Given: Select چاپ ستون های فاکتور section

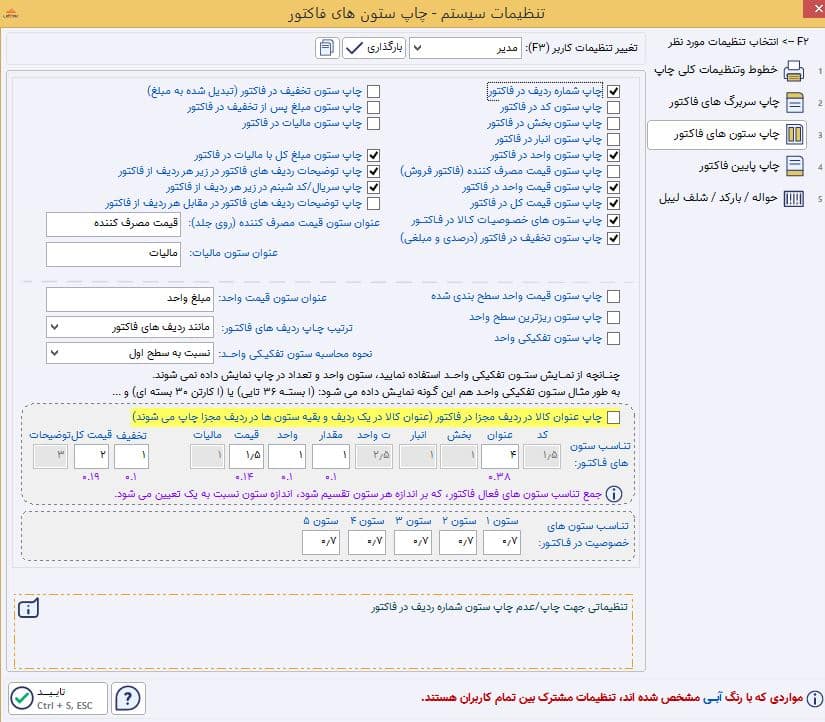Looking at the screenshot, I should (728, 135).
